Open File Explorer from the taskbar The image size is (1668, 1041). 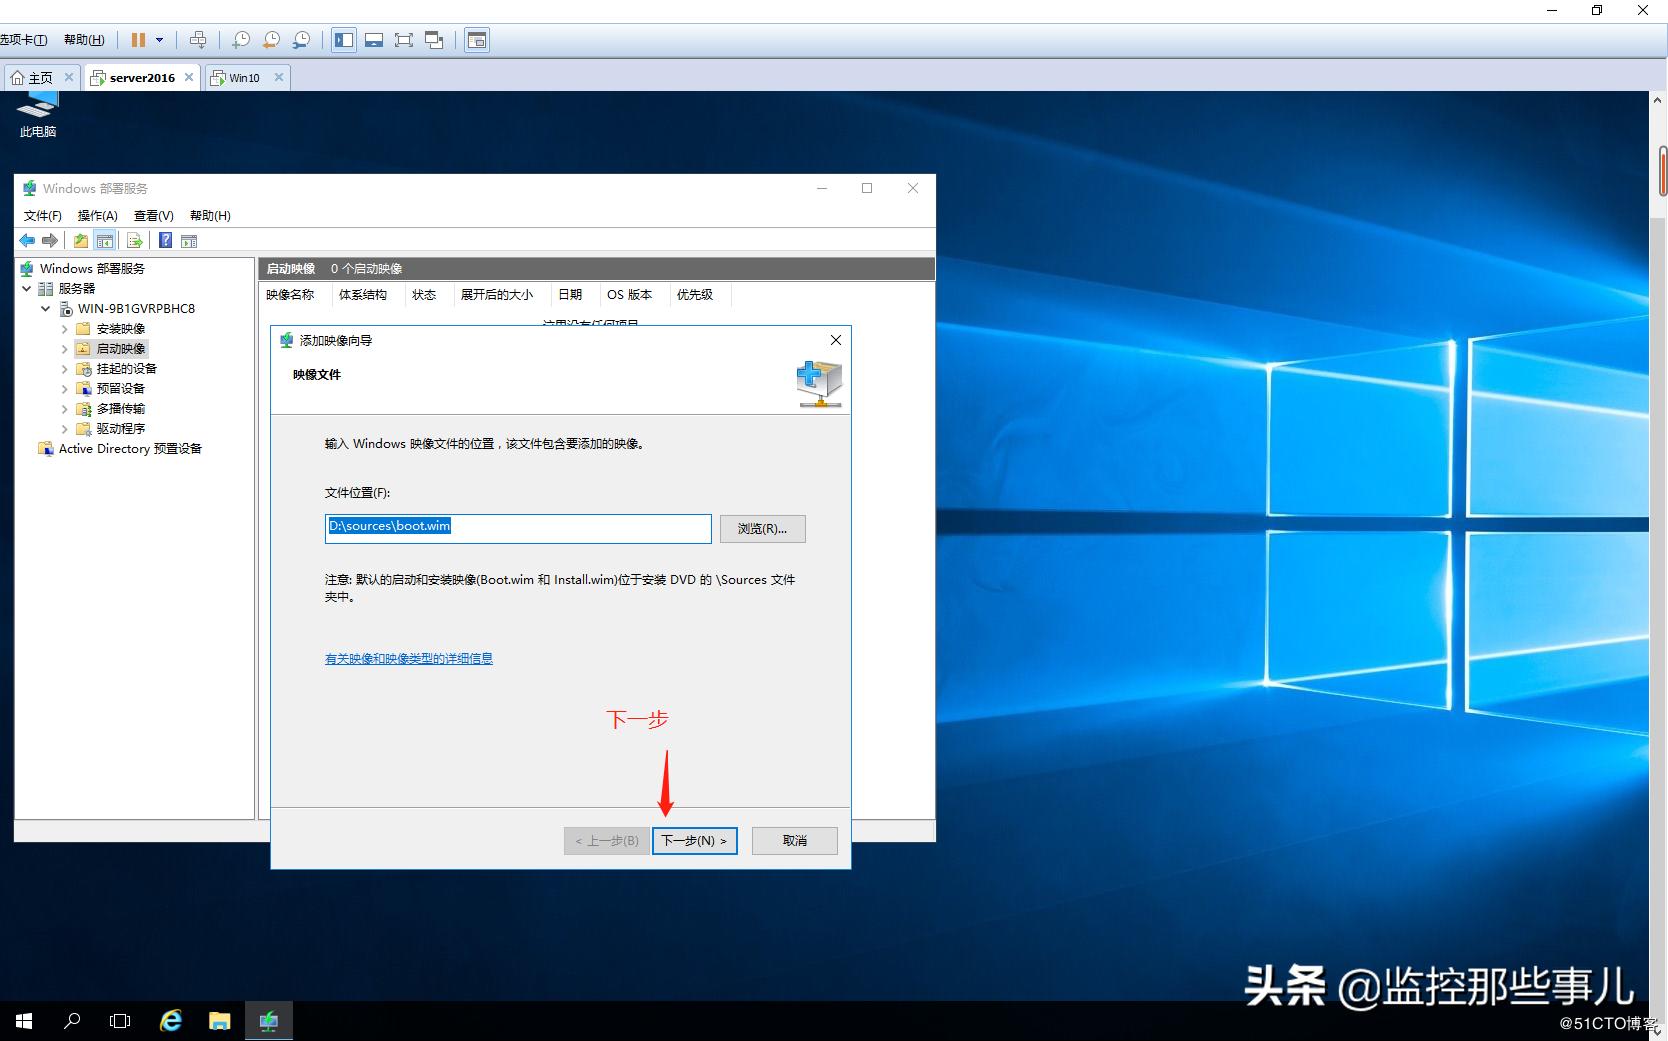point(219,1020)
